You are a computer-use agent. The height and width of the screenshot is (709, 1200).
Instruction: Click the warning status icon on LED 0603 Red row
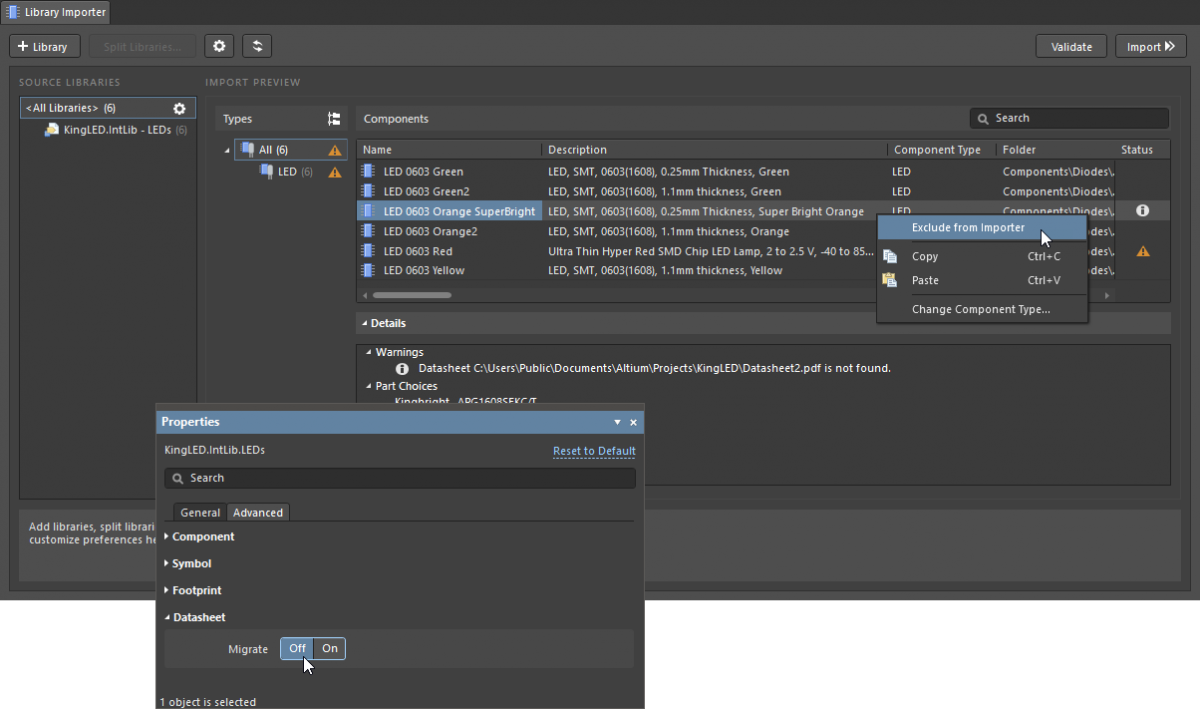tap(1142, 251)
